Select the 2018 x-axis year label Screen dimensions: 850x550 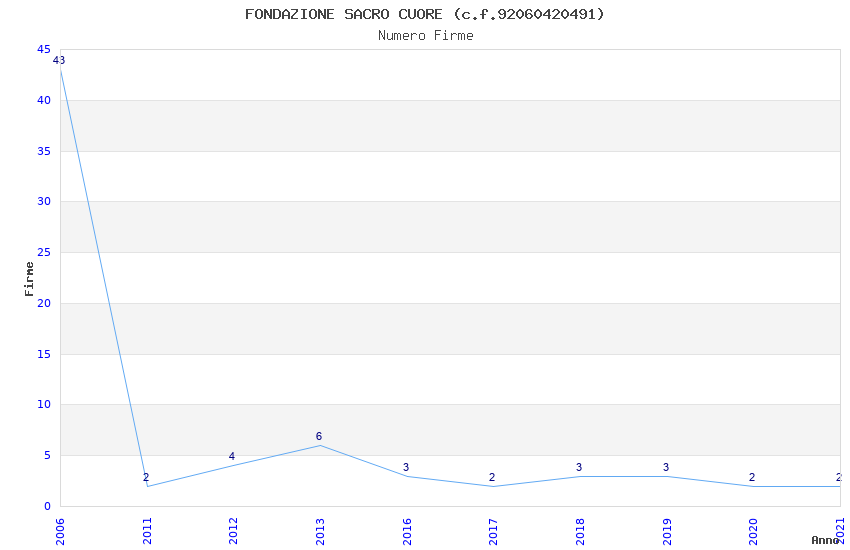coord(580,532)
